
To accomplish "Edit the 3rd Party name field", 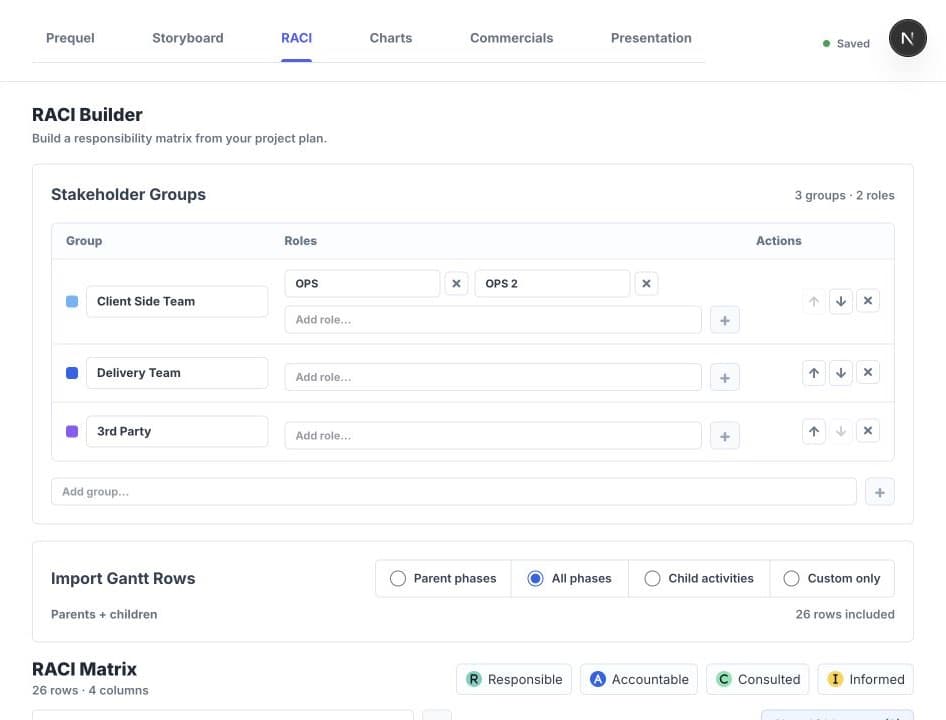I will point(177,432).
